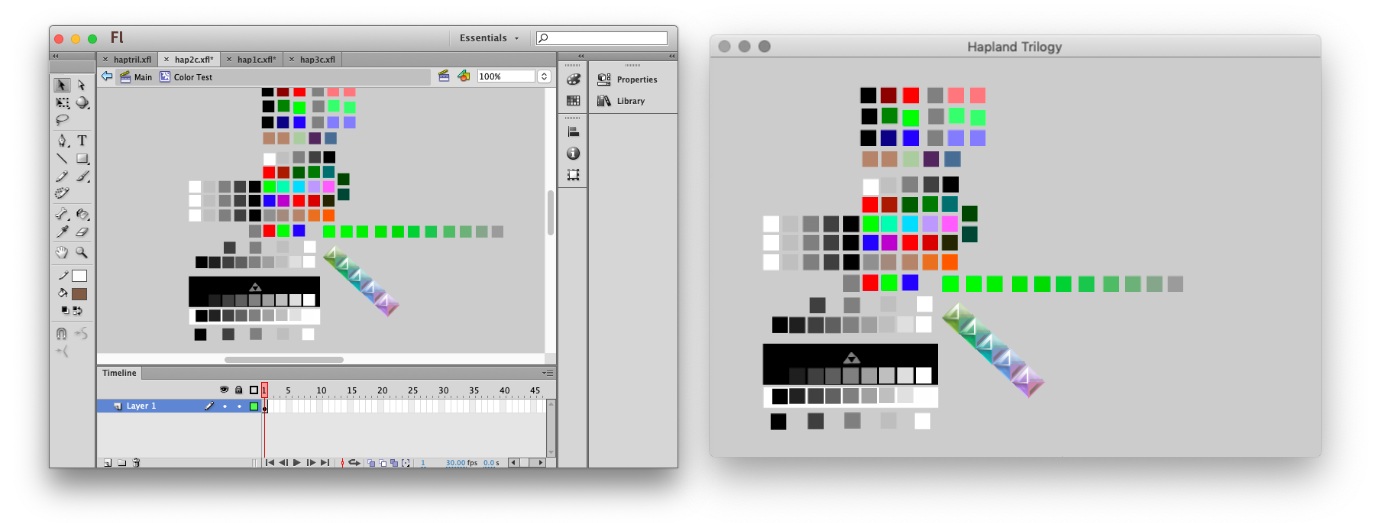Toggle Loop playback in timeline
The height and width of the screenshot is (523, 1377).
(354, 462)
